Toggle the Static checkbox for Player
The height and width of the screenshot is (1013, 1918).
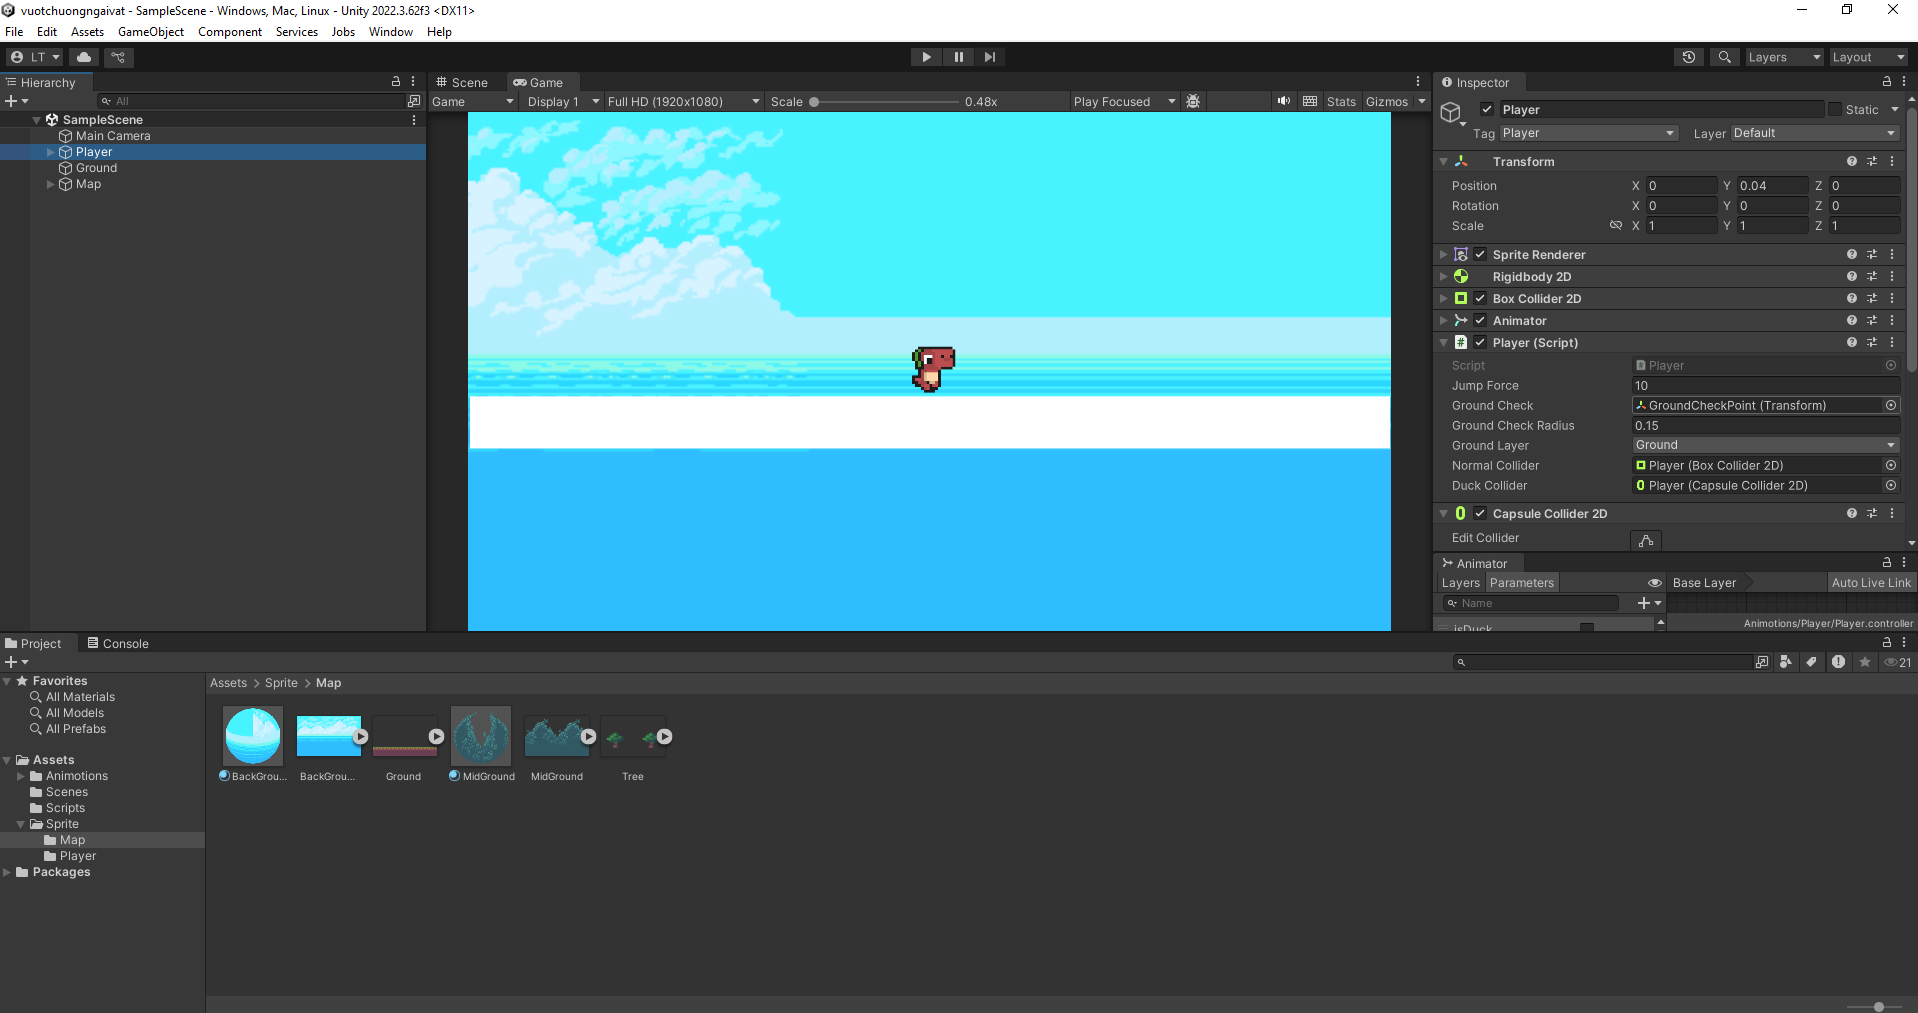[1835, 110]
